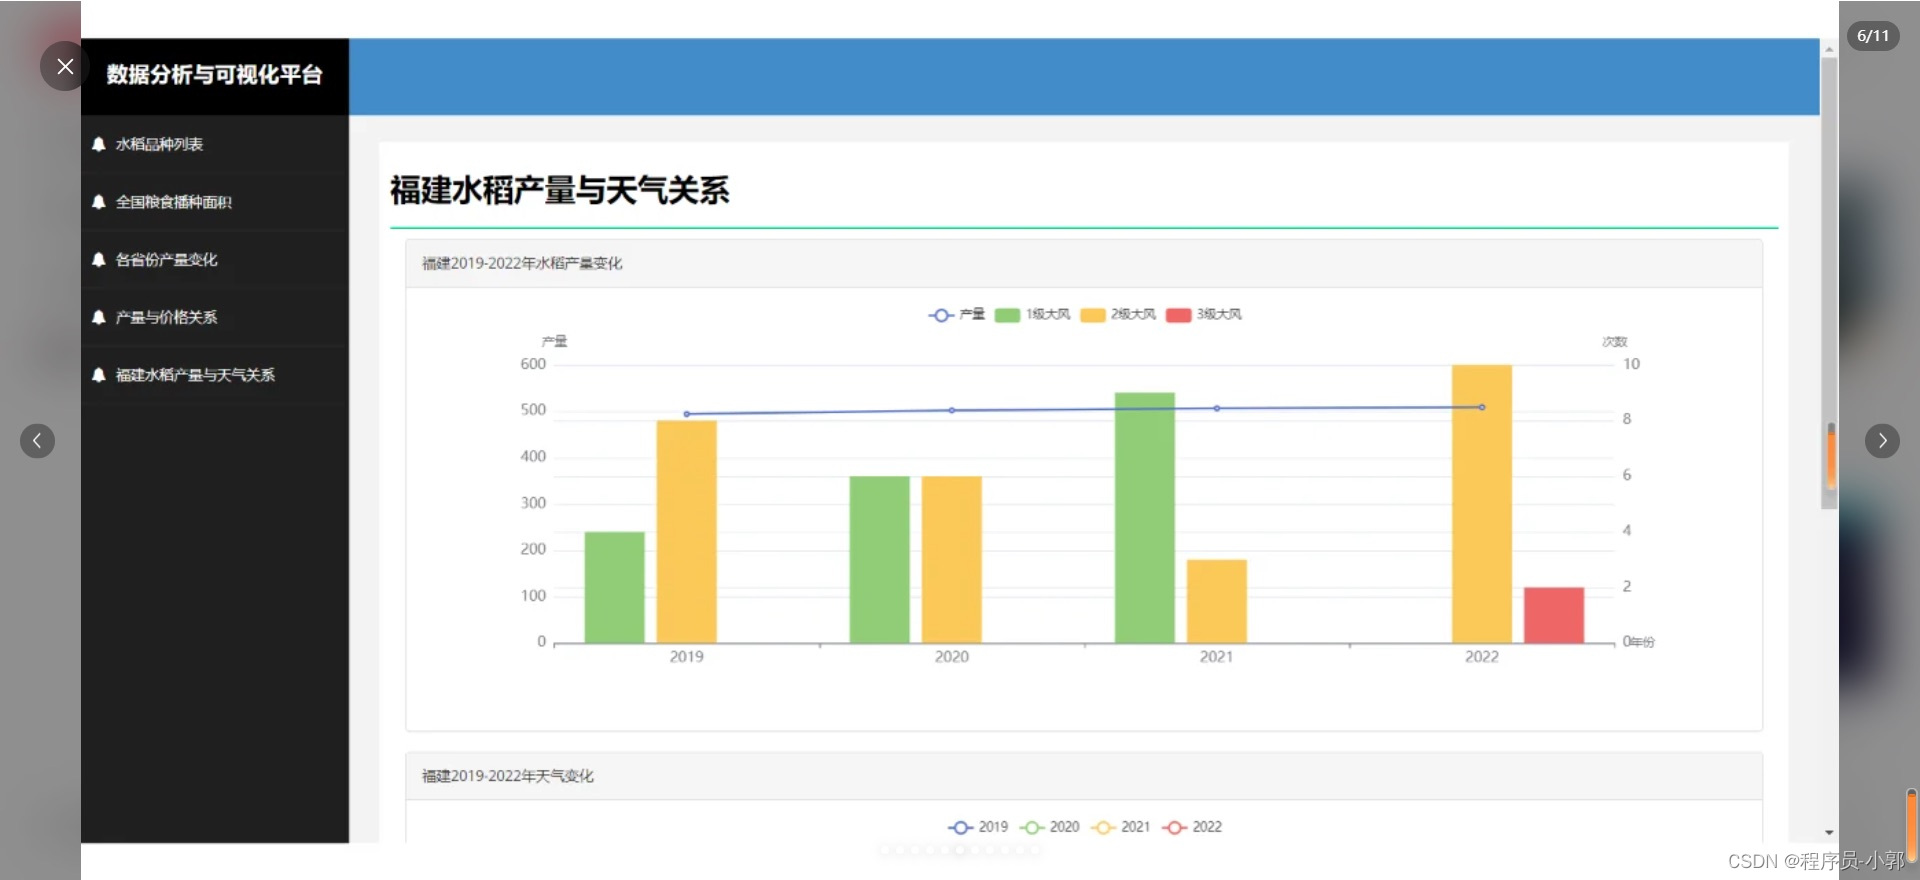The height and width of the screenshot is (880, 1920).
Task: Click the 6/11 image counter
Action: (1873, 36)
